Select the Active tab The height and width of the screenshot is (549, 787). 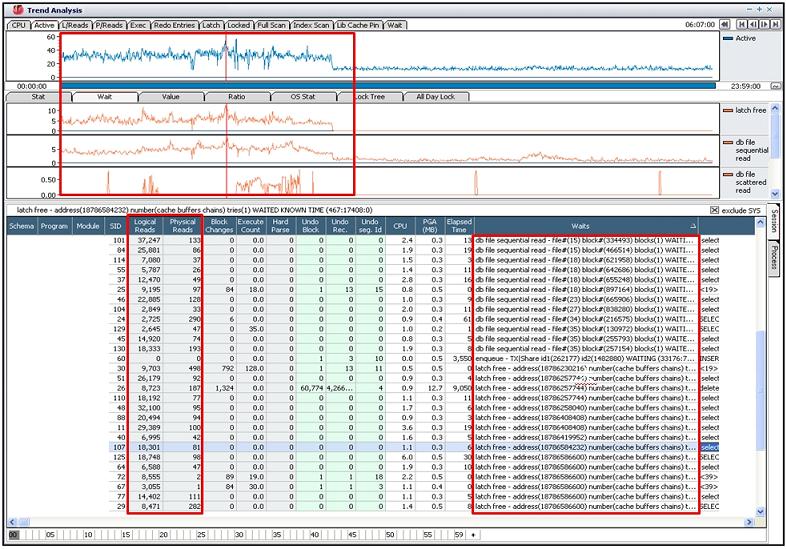click(44, 25)
